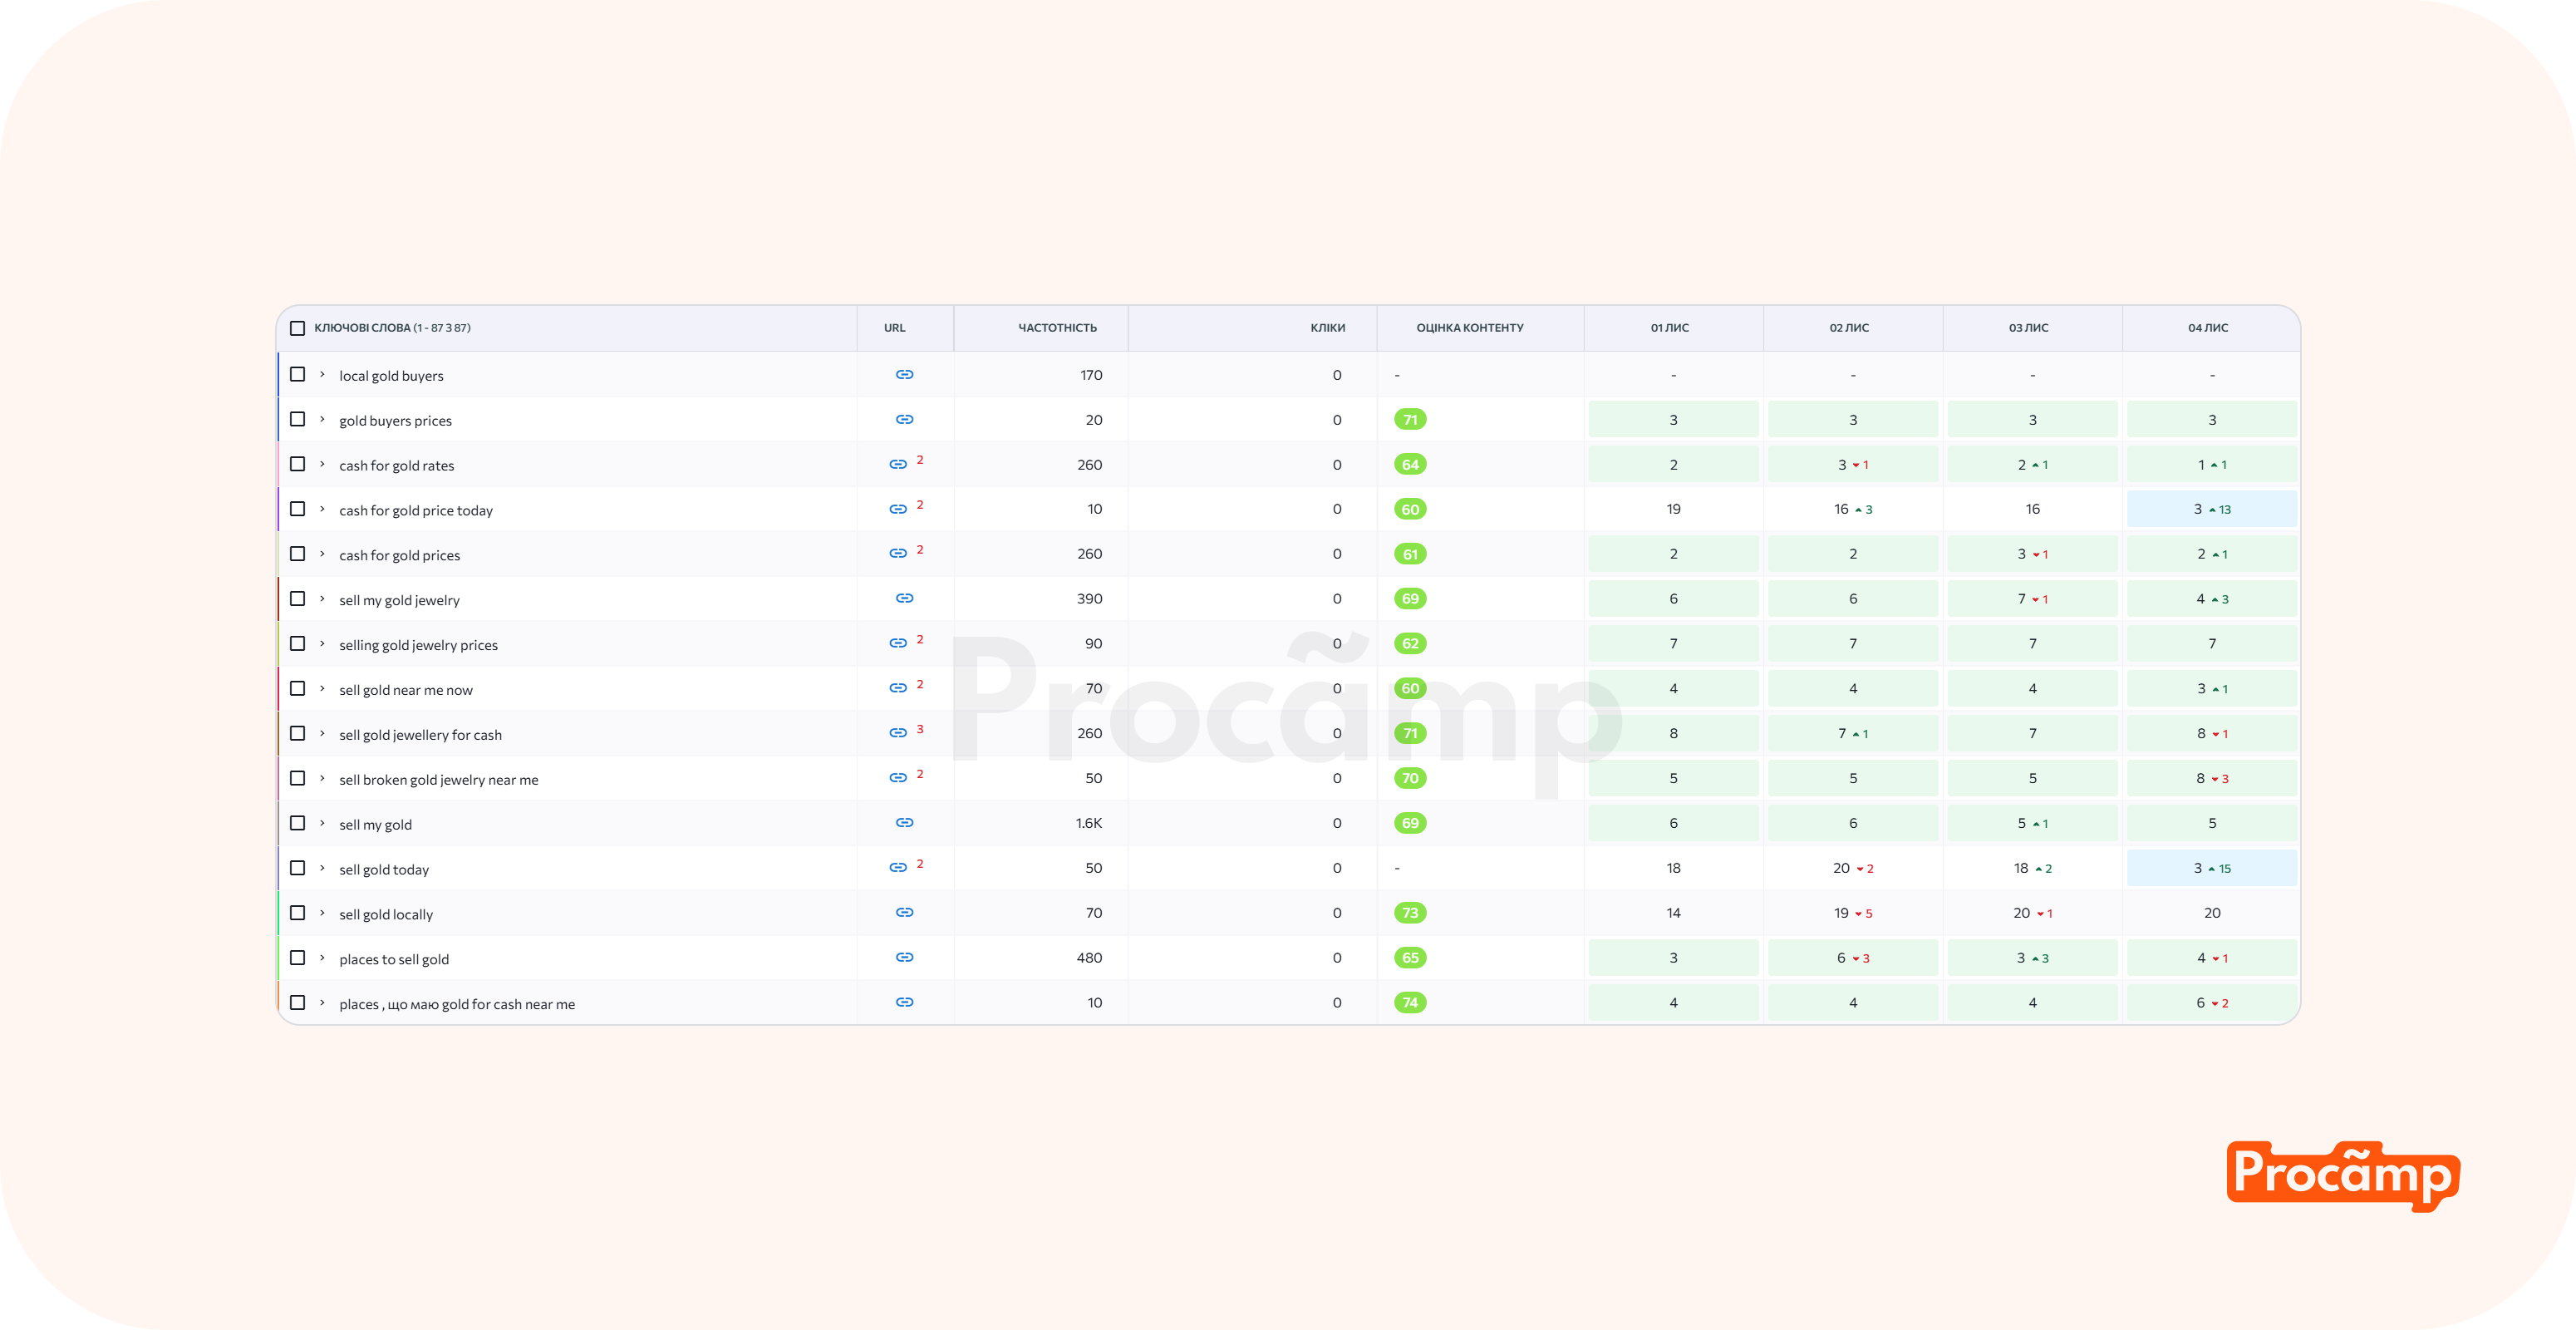Click the keyword sell gold near me now
Screen dimensions: 2576x1330
click(x=405, y=690)
